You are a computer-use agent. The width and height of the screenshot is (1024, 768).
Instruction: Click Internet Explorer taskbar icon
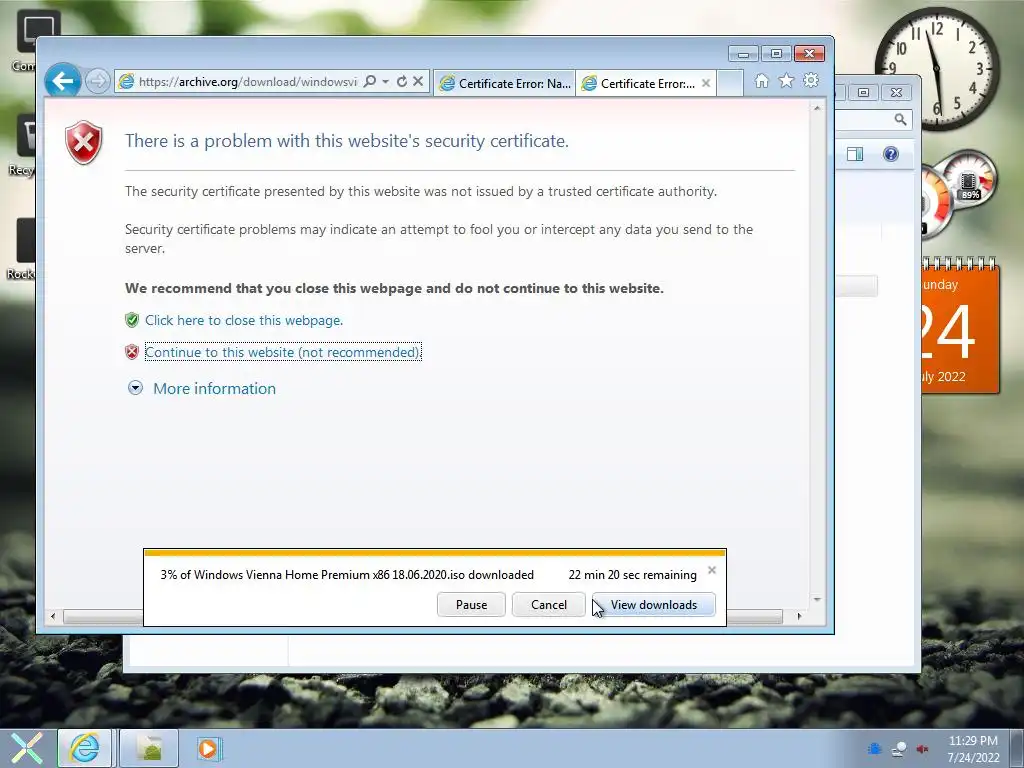(85, 748)
